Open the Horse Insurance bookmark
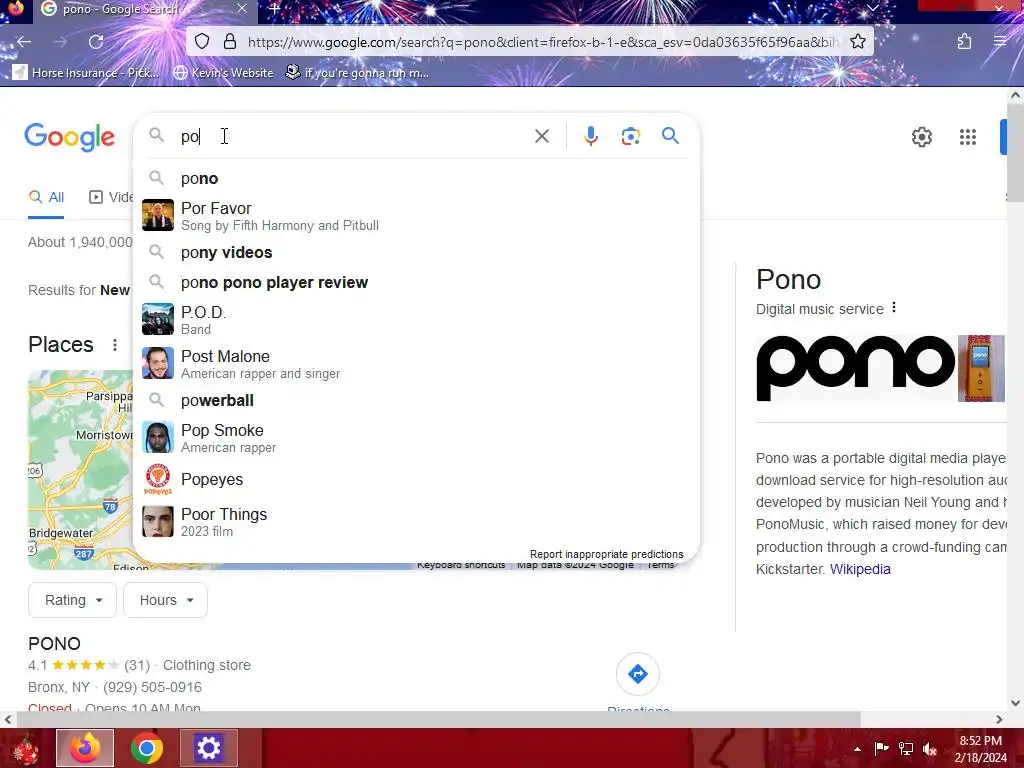Viewport: 1024px width, 768px height. pyautogui.click(x=86, y=72)
